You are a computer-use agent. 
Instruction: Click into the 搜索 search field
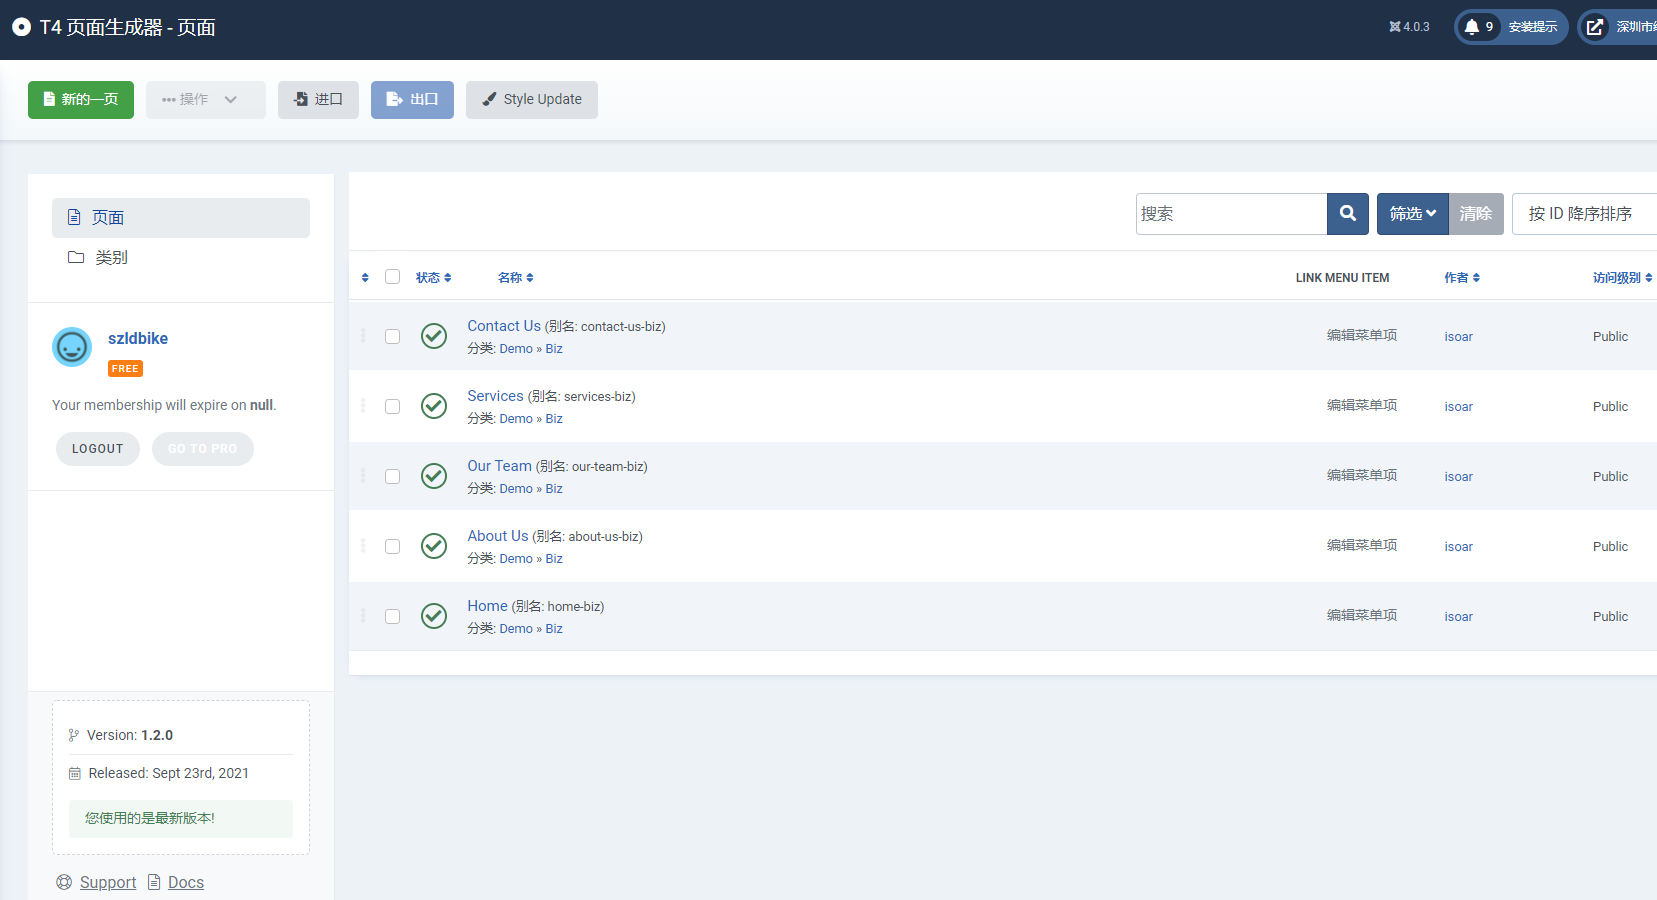pyautogui.click(x=1230, y=214)
